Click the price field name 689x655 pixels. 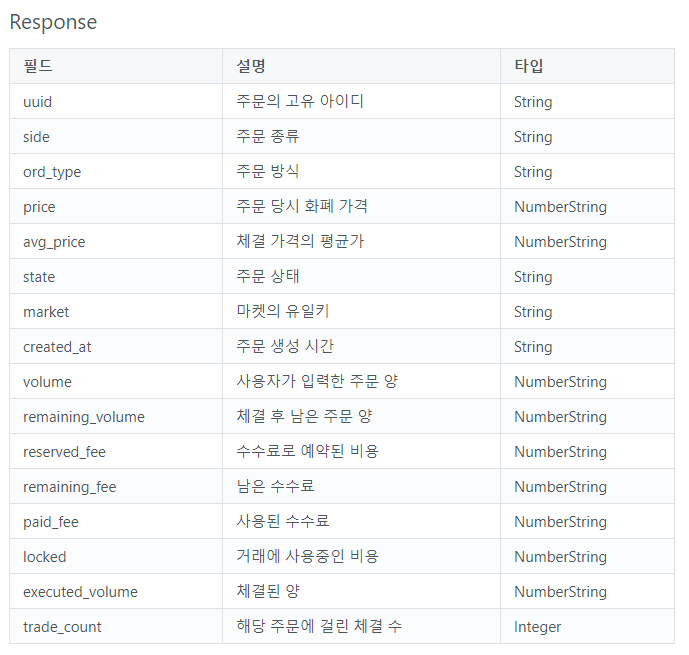pyautogui.click(x=39, y=207)
